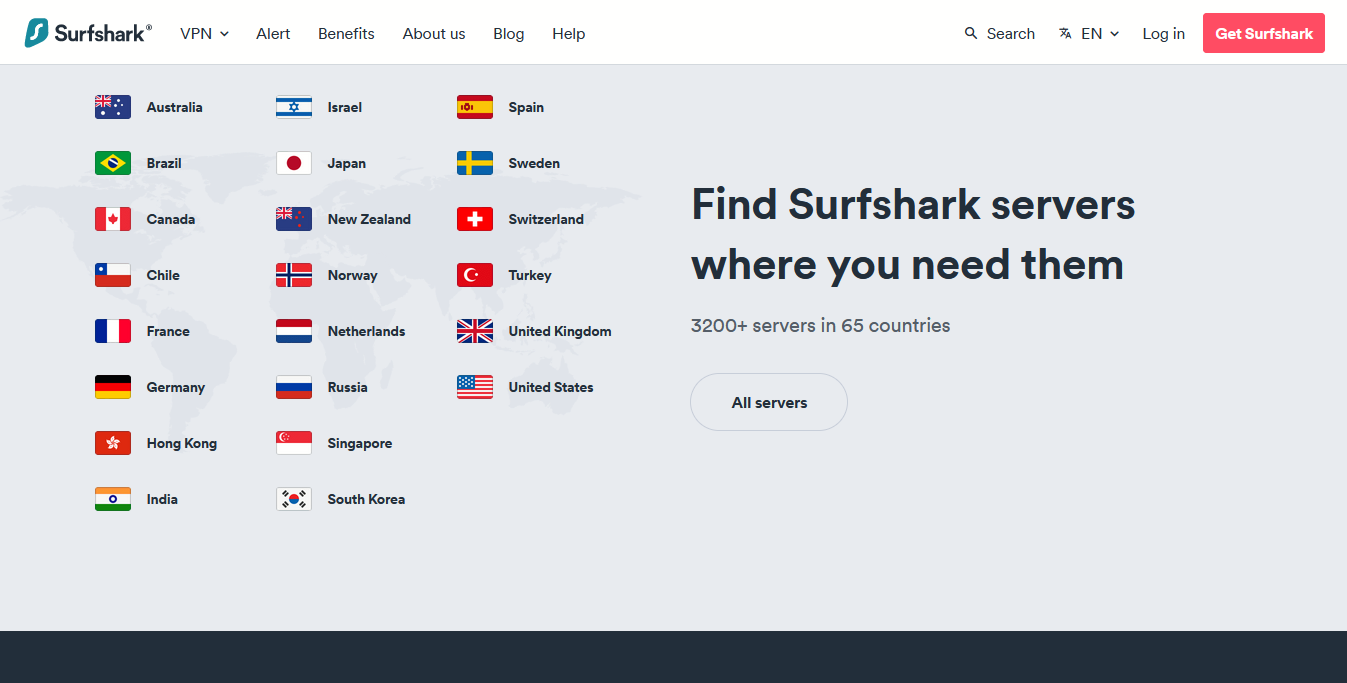Click the Log in link

[1164, 34]
